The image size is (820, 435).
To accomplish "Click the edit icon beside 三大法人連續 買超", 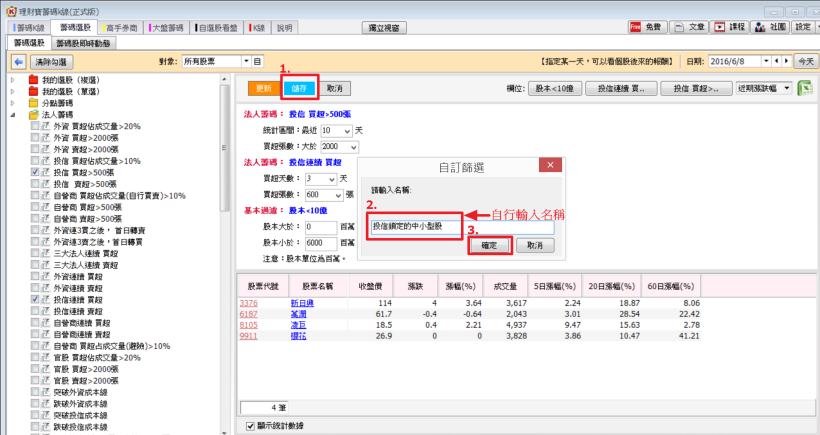I will tap(45, 253).
